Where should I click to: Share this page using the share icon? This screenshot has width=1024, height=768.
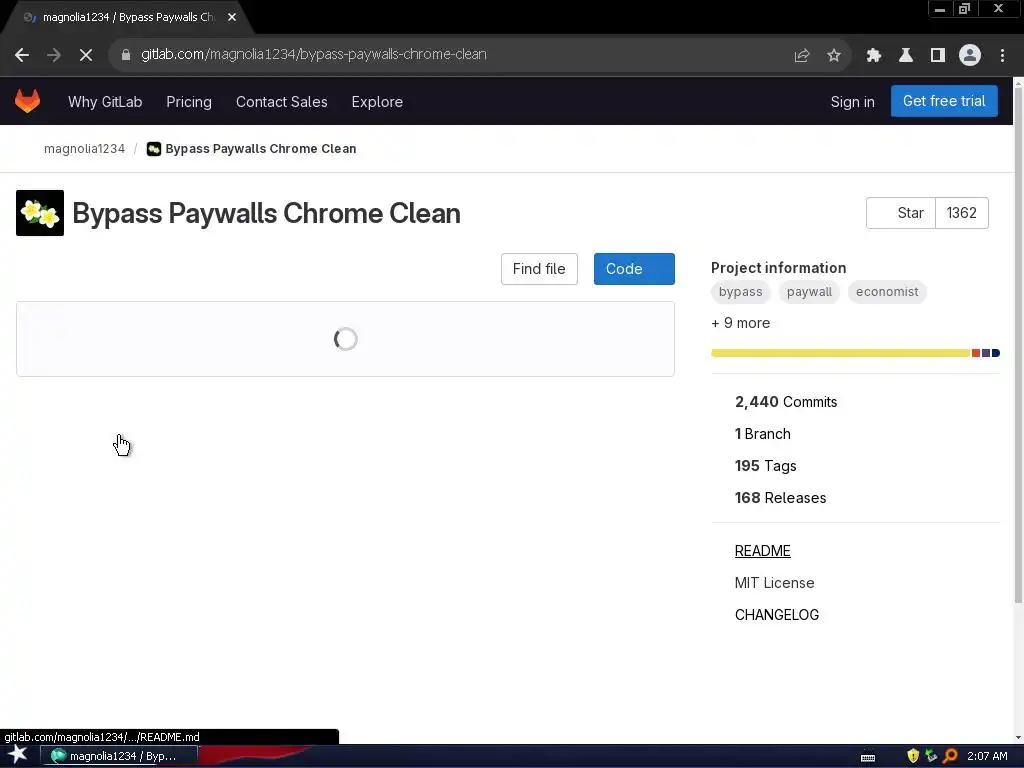[802, 56]
